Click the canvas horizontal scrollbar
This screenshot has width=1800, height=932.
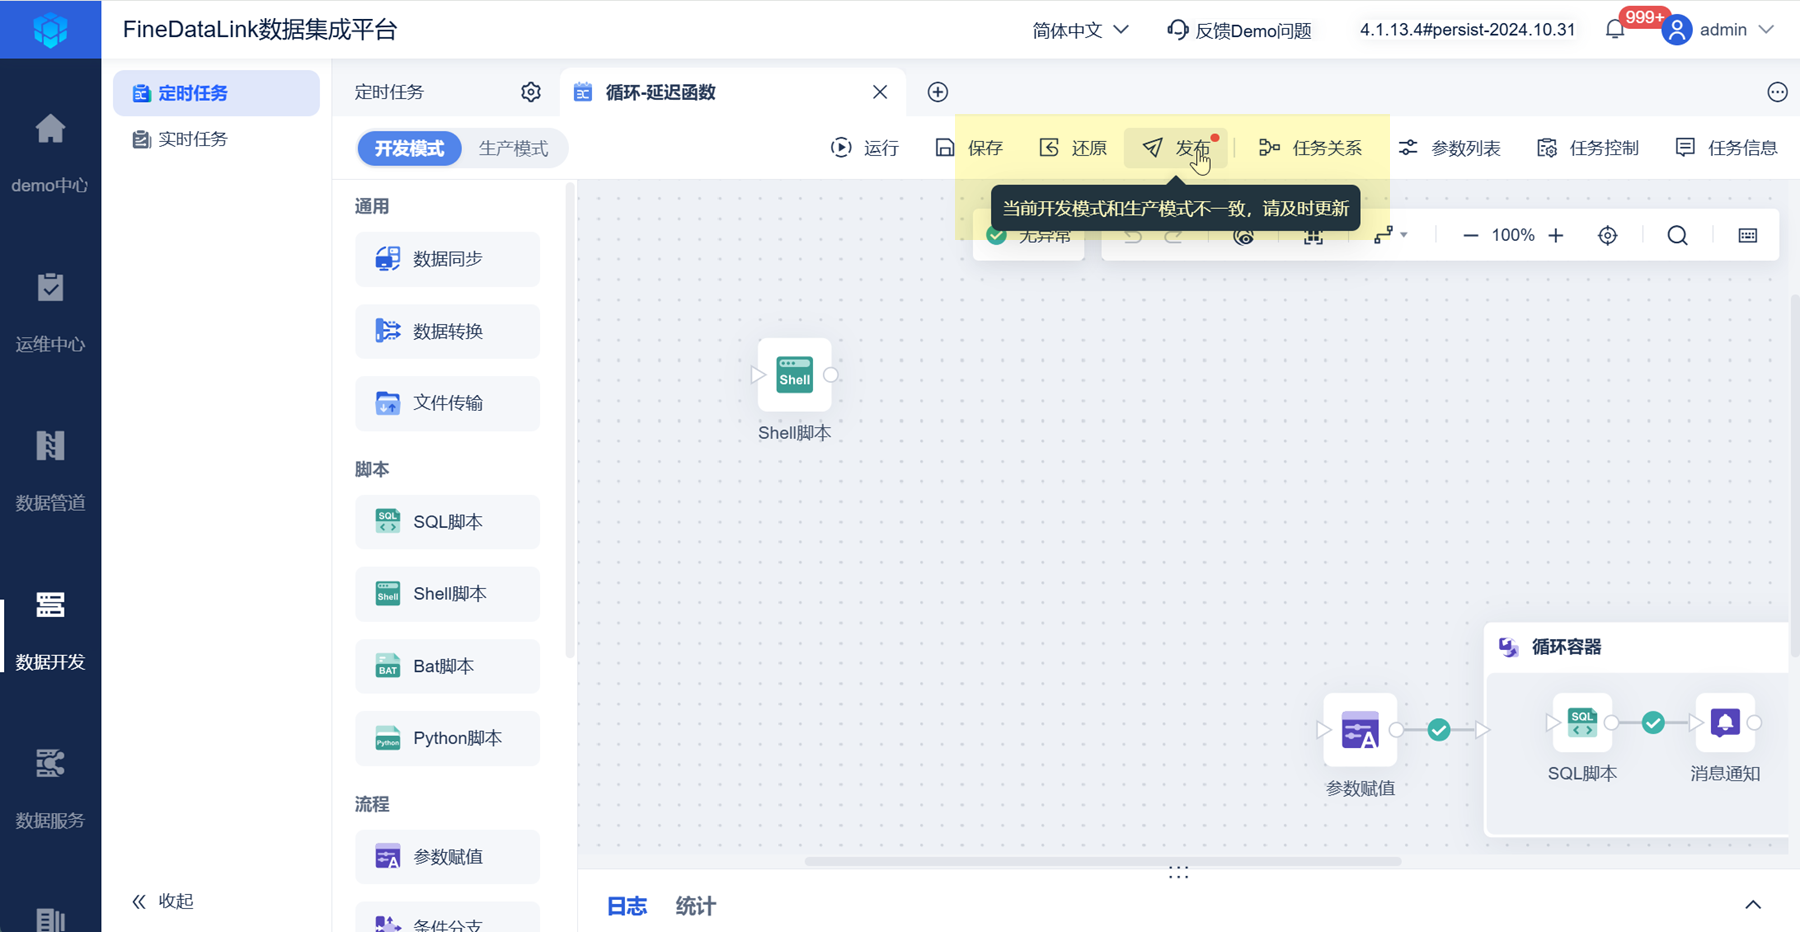point(1102,861)
